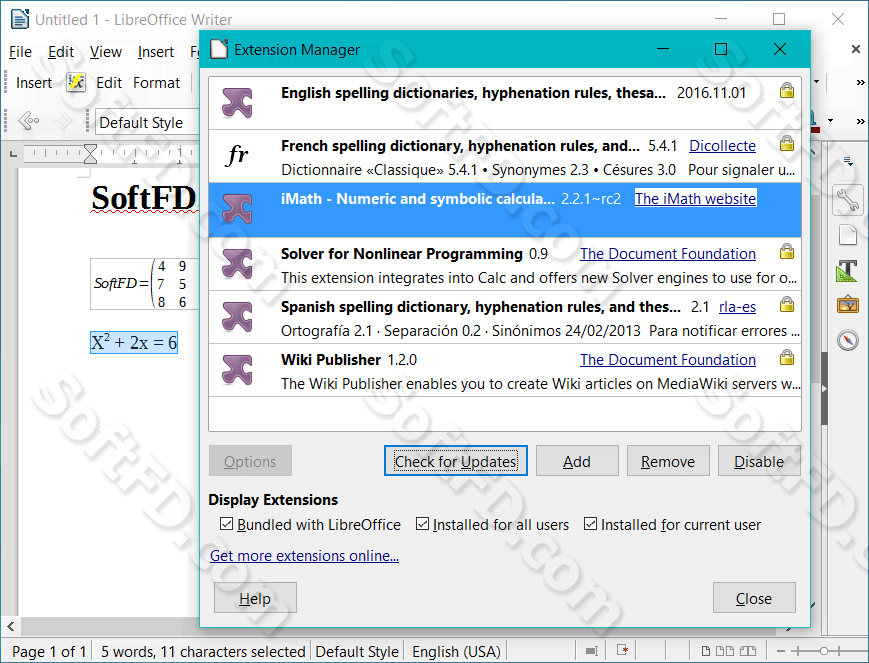This screenshot has height=663, width=869.
Task: Click the iMath formula icon beside Insert
Action: click(x=76, y=83)
